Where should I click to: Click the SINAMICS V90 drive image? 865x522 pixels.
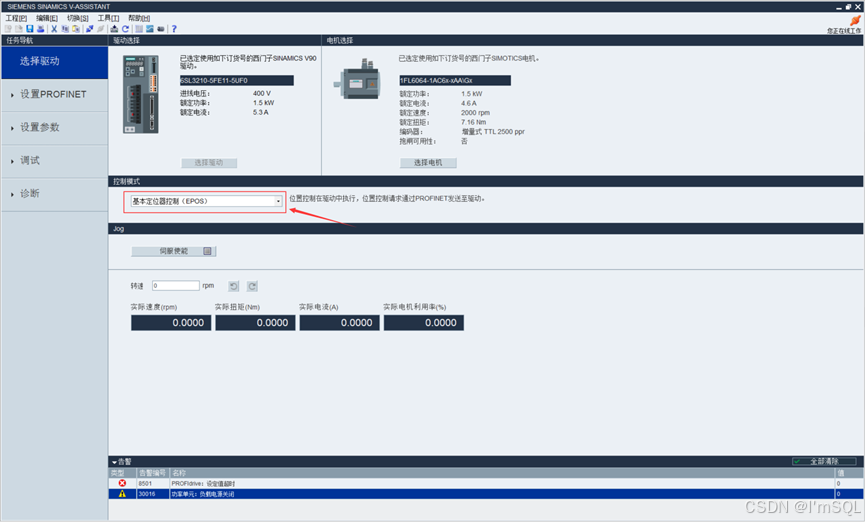point(141,94)
